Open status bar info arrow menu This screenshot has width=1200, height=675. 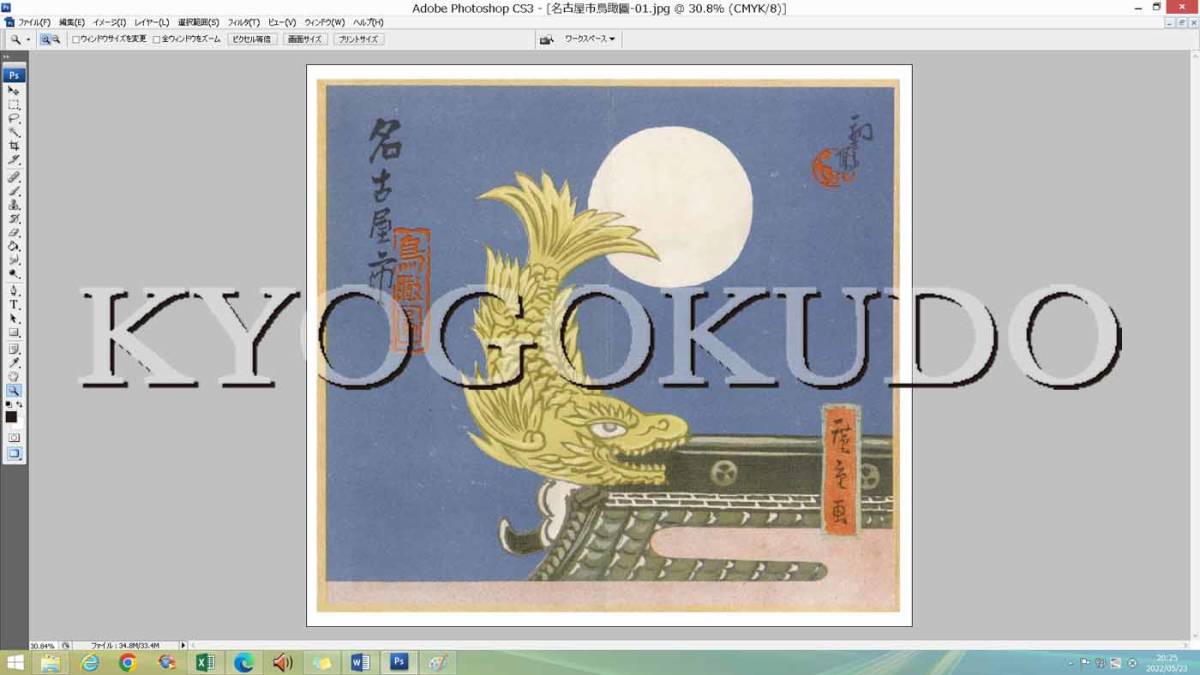(183, 645)
